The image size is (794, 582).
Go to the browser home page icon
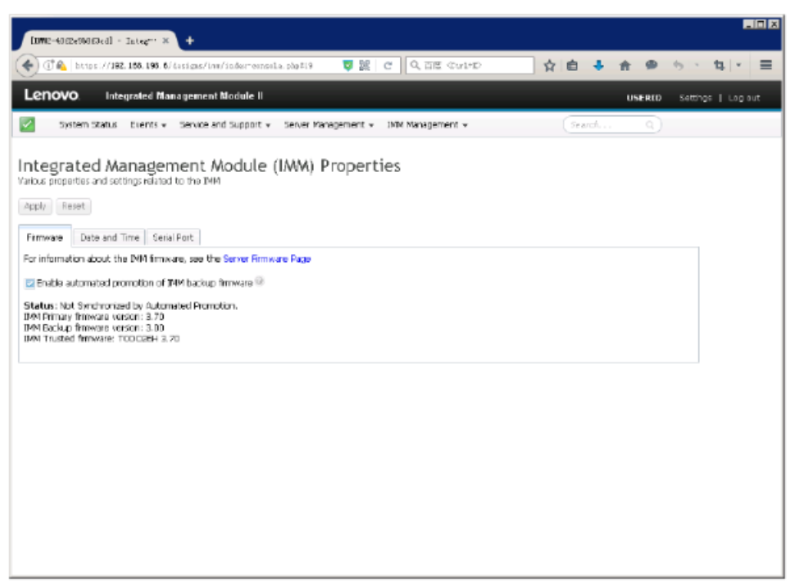[625, 65]
